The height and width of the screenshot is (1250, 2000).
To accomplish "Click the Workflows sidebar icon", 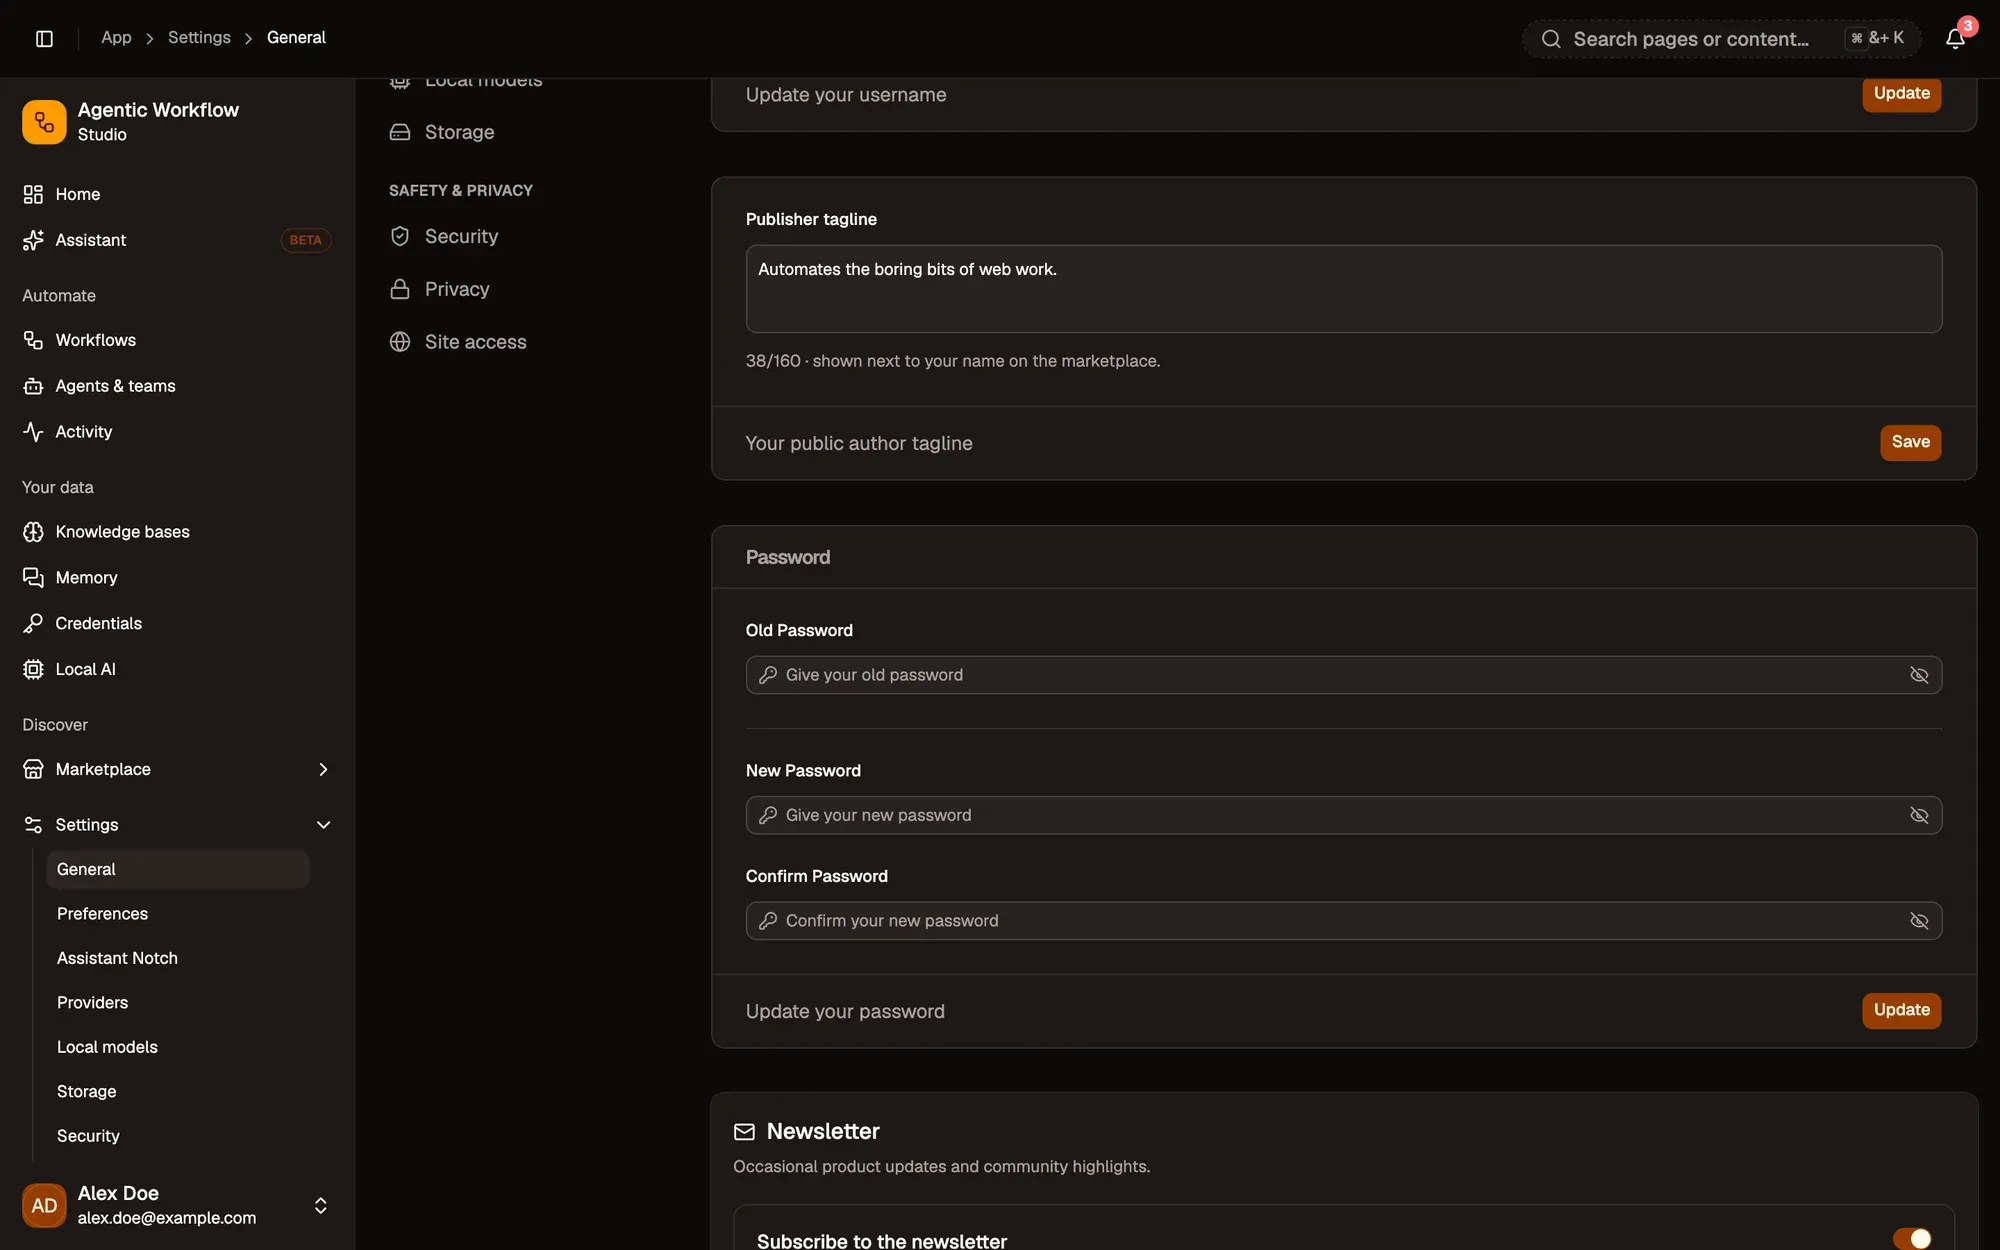I will pyautogui.click(x=33, y=340).
